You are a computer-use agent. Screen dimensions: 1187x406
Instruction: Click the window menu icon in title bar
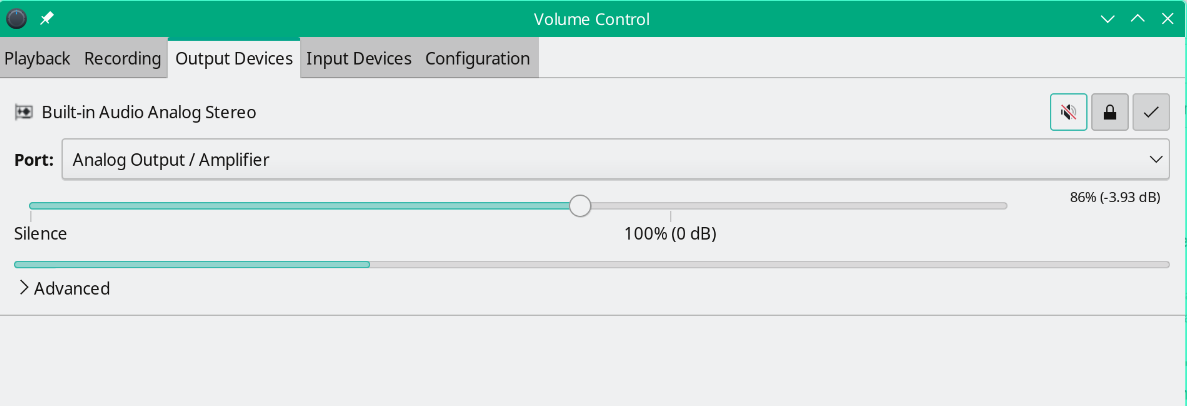(17, 19)
